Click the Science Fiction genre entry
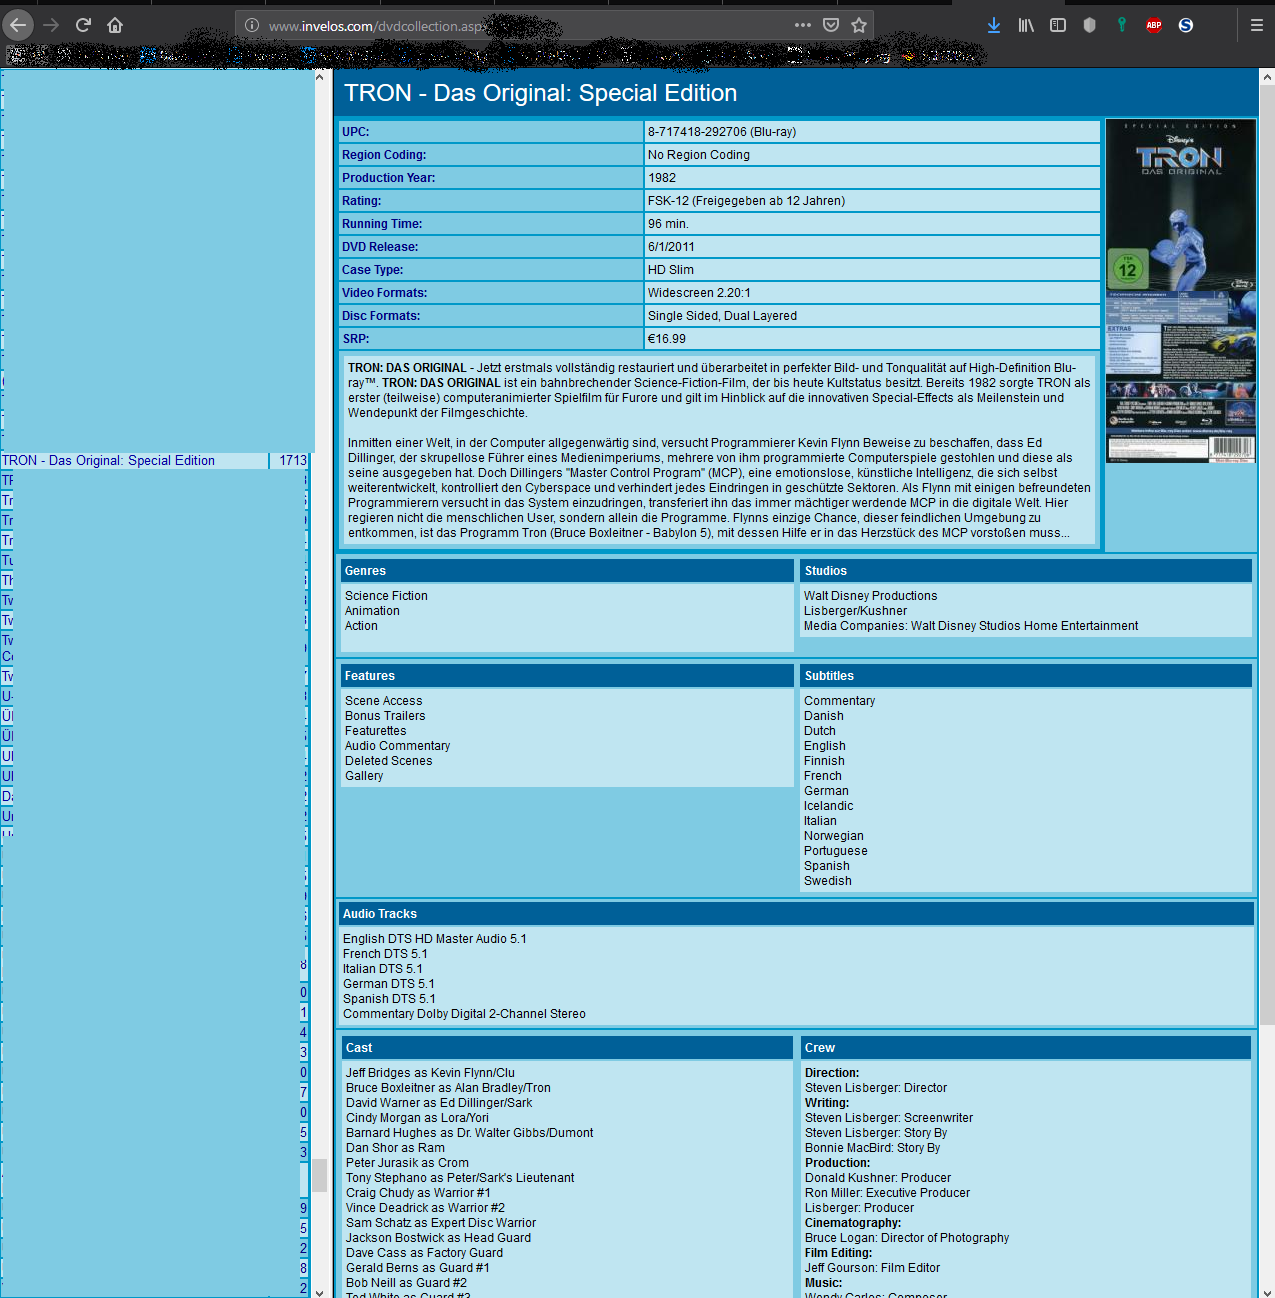 [x=386, y=596]
